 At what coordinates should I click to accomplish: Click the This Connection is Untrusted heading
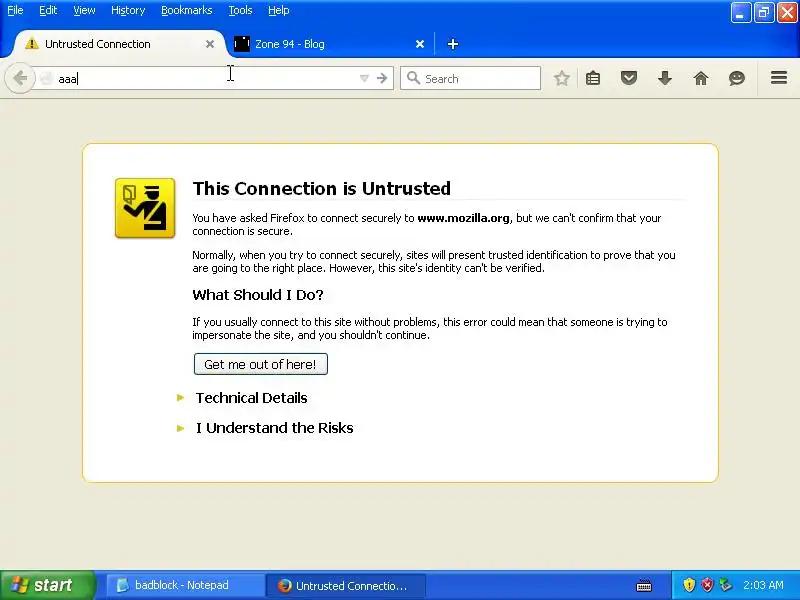tap(321, 188)
